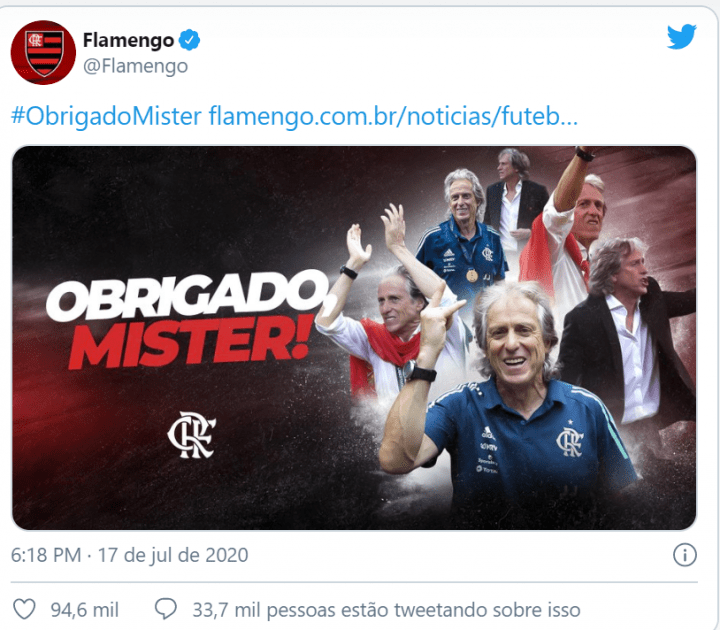Click the Flamengo display name
Image resolution: width=720 pixels, height=630 pixels.
[128, 41]
